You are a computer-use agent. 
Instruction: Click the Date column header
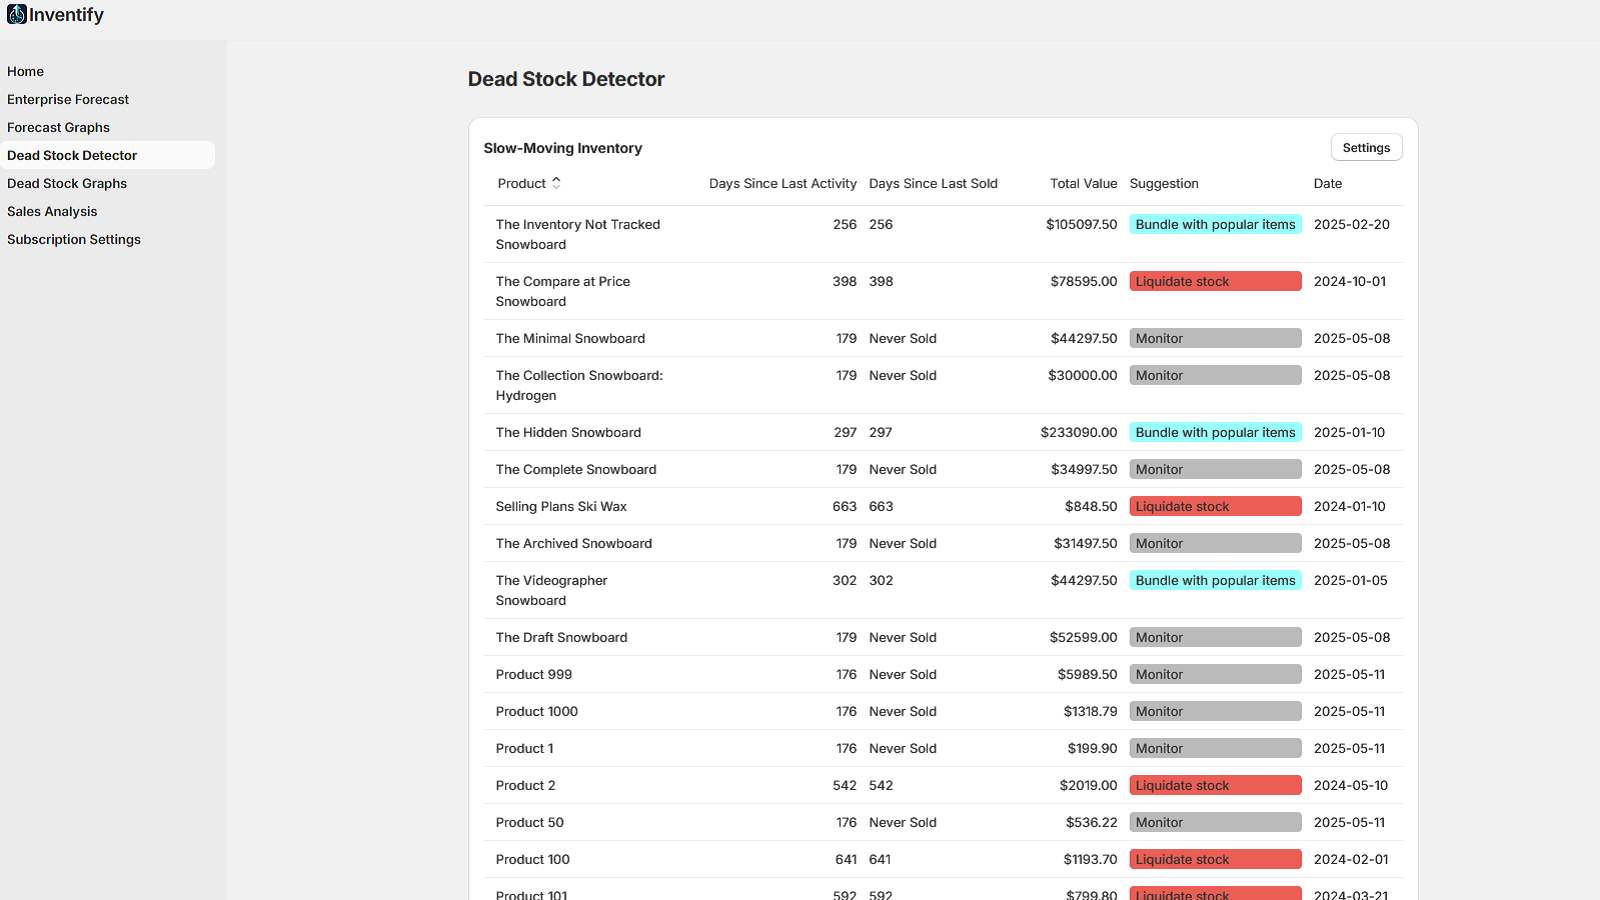[x=1328, y=183]
